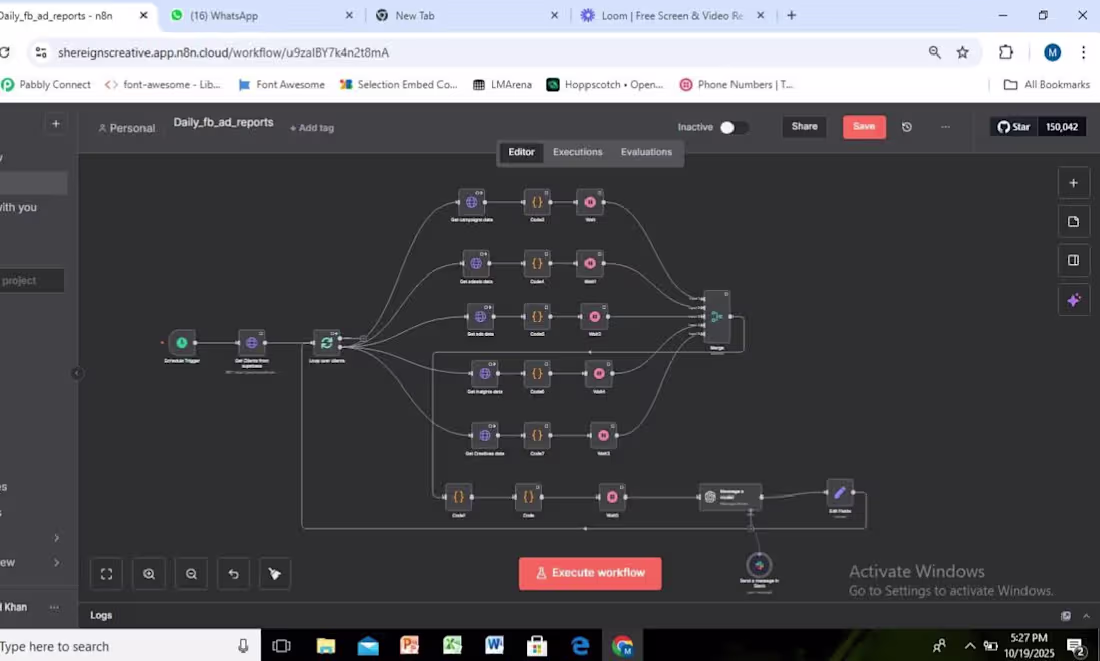Screen dimensions: 1100x661
Task: Select the Code node after Get ads data
Action: pyautogui.click(x=537, y=316)
